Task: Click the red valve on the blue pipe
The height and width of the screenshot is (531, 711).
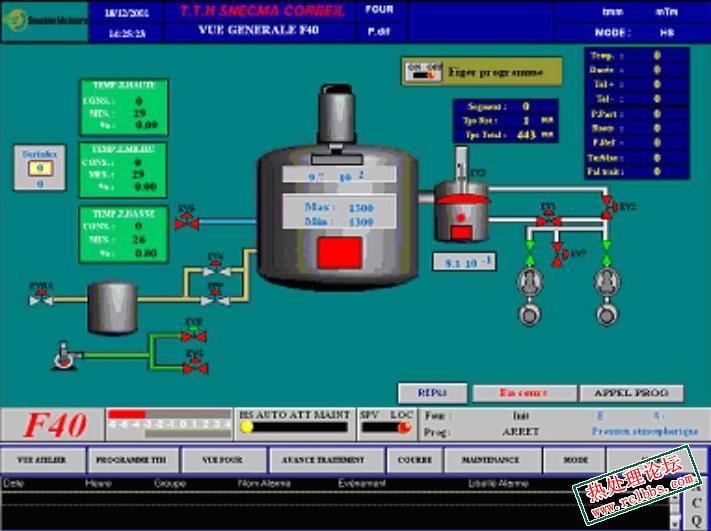Action: pos(187,223)
